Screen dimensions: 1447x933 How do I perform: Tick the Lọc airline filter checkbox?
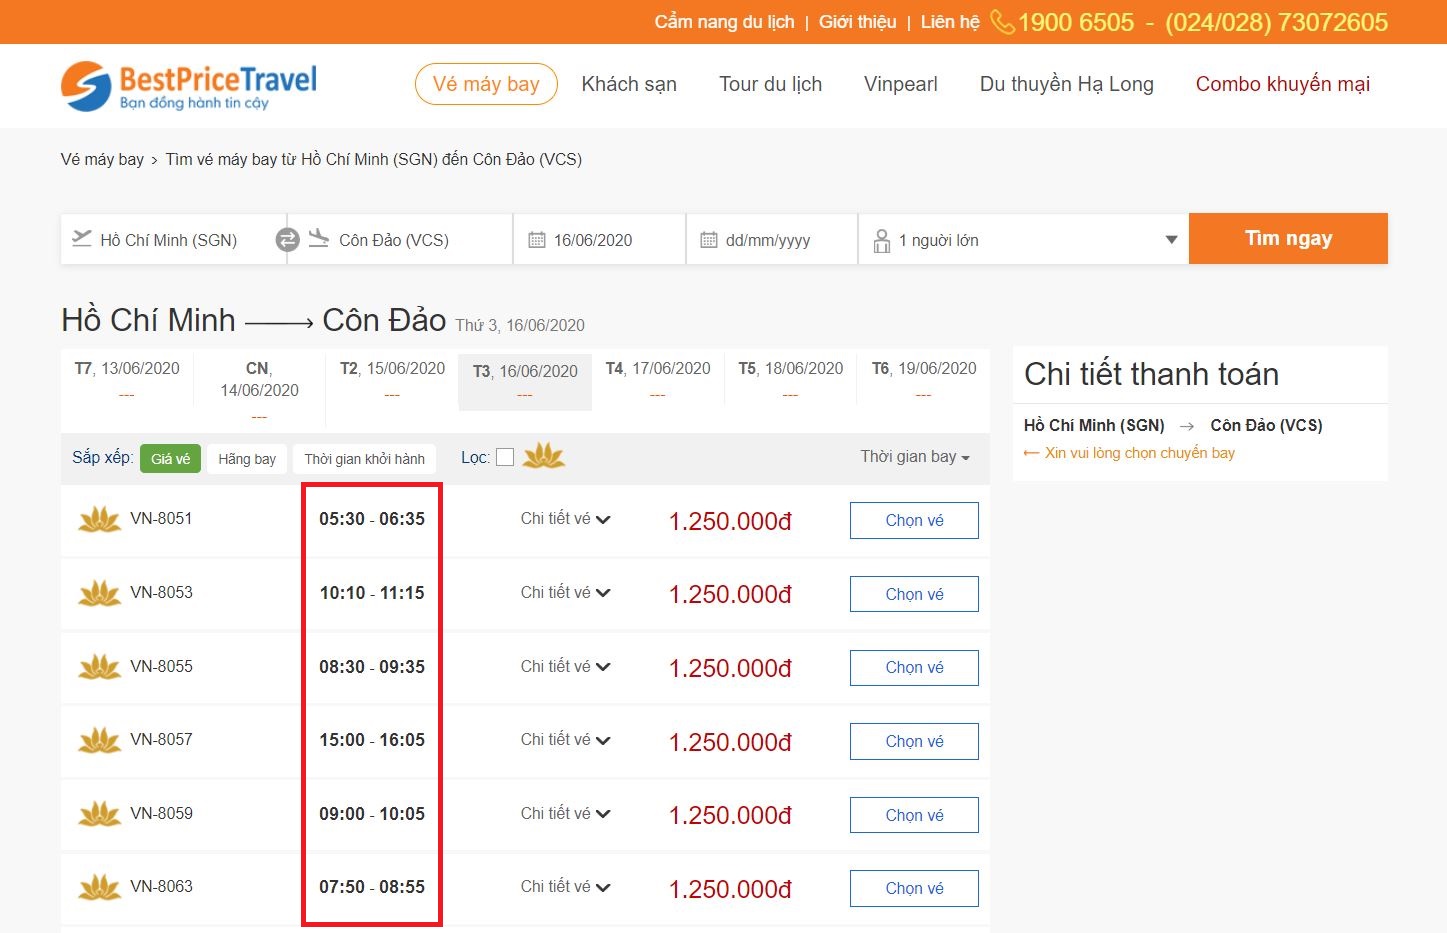click(505, 457)
